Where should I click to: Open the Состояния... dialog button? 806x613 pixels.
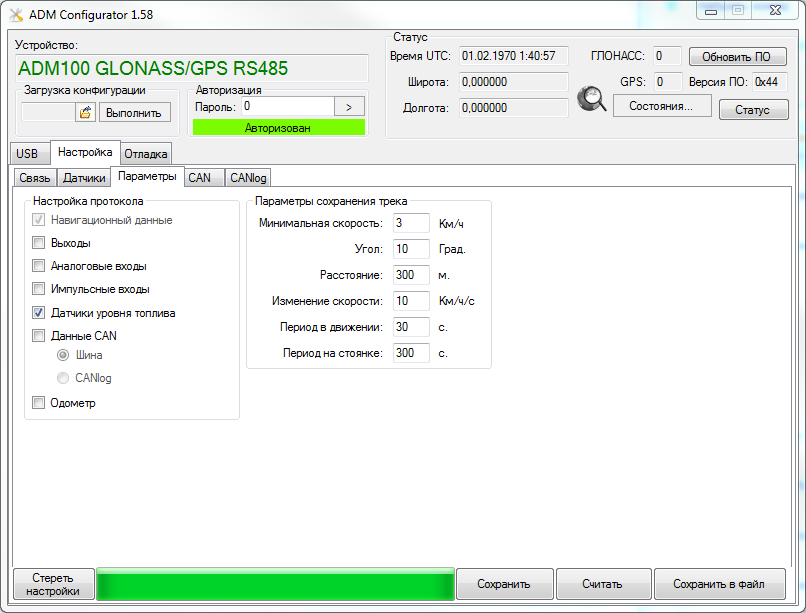click(662, 106)
